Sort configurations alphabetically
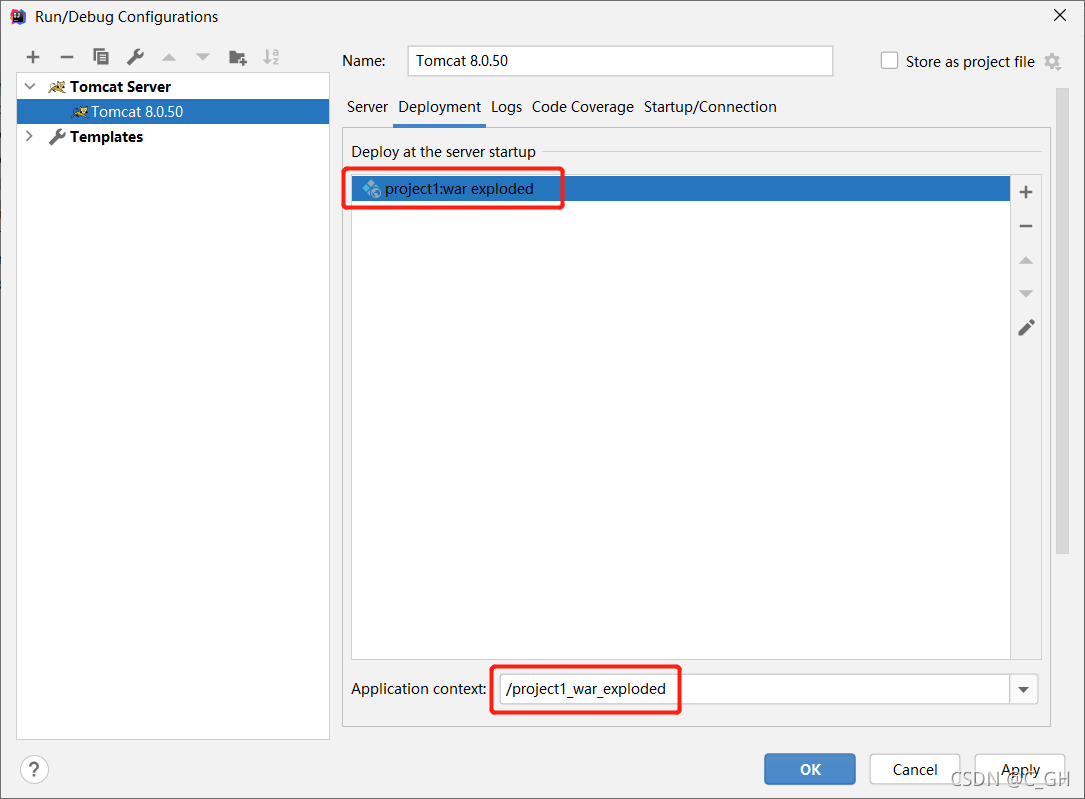The width and height of the screenshot is (1085, 799). 271,57
